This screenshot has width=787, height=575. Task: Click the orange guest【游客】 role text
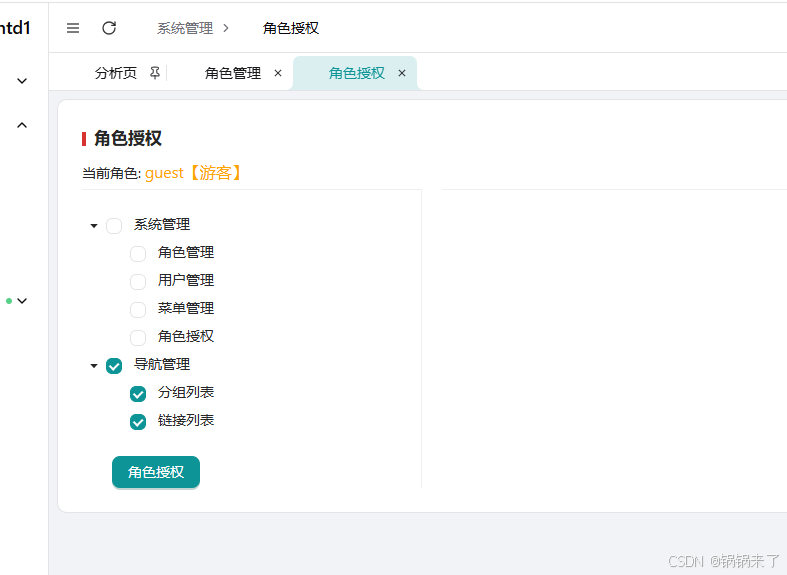pos(194,173)
